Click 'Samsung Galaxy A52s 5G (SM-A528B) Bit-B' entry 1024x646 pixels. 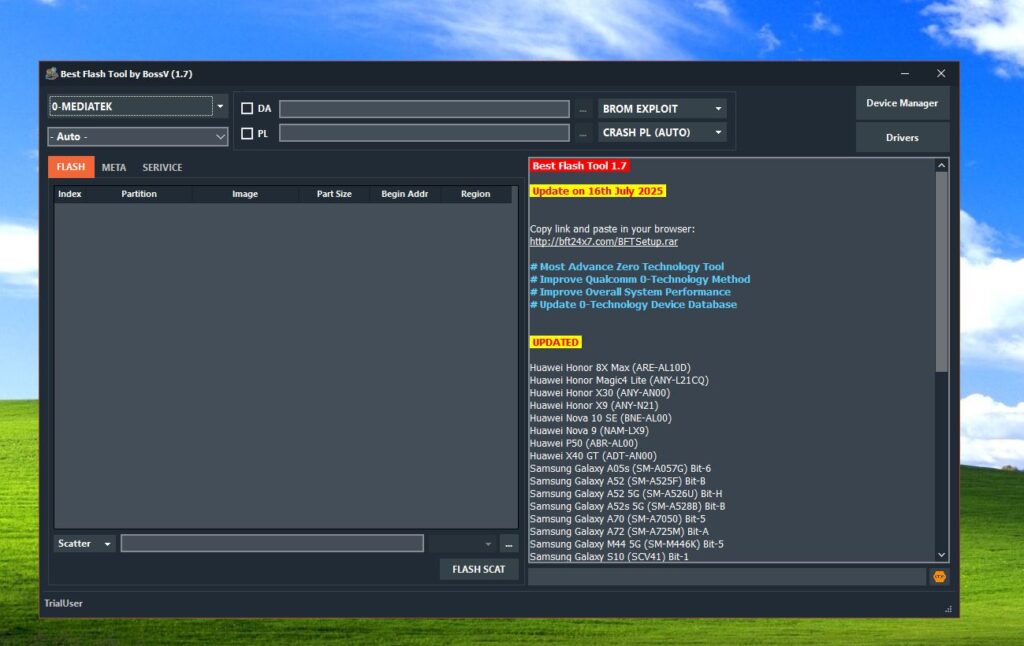(628, 506)
